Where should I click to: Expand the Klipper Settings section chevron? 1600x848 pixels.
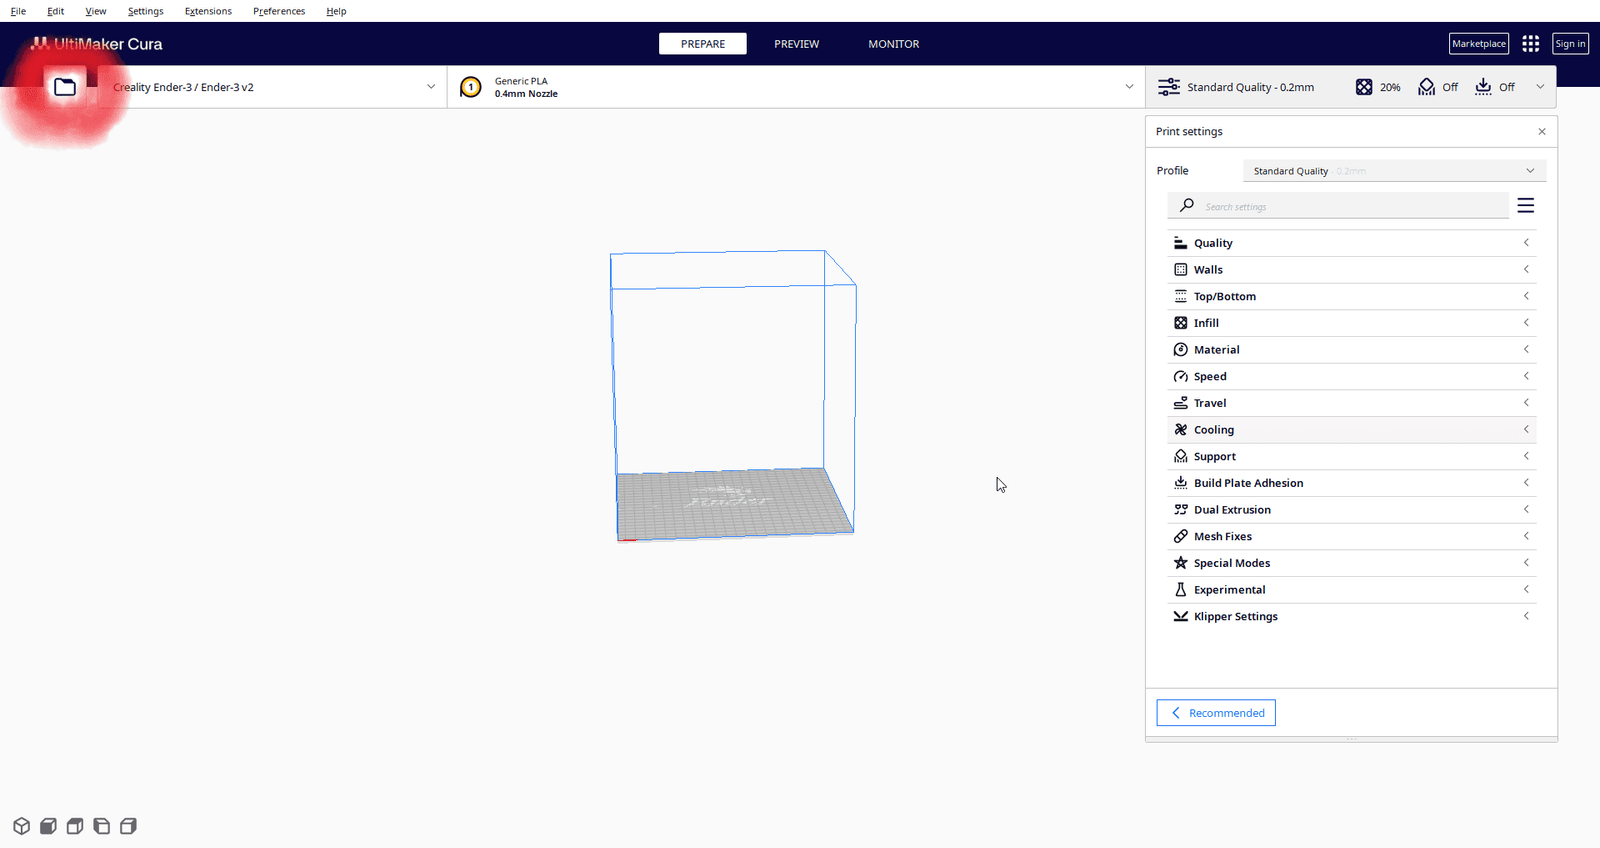coord(1526,616)
